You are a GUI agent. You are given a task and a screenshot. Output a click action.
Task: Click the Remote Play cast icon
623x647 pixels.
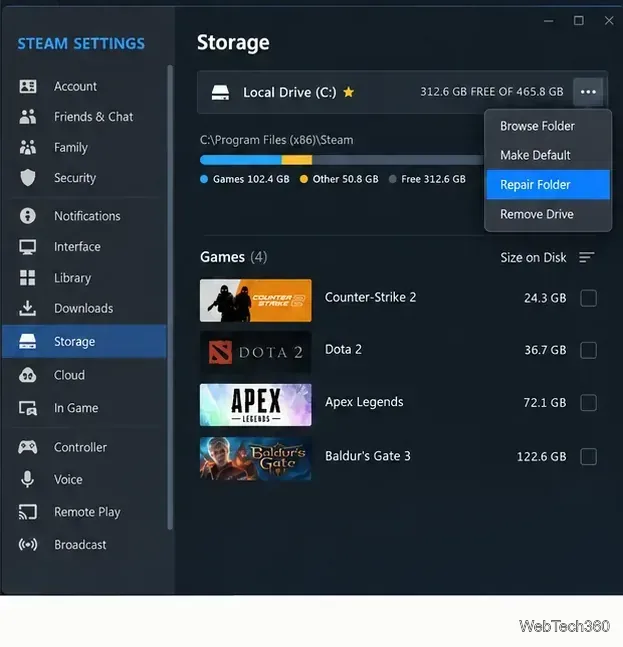coord(28,512)
